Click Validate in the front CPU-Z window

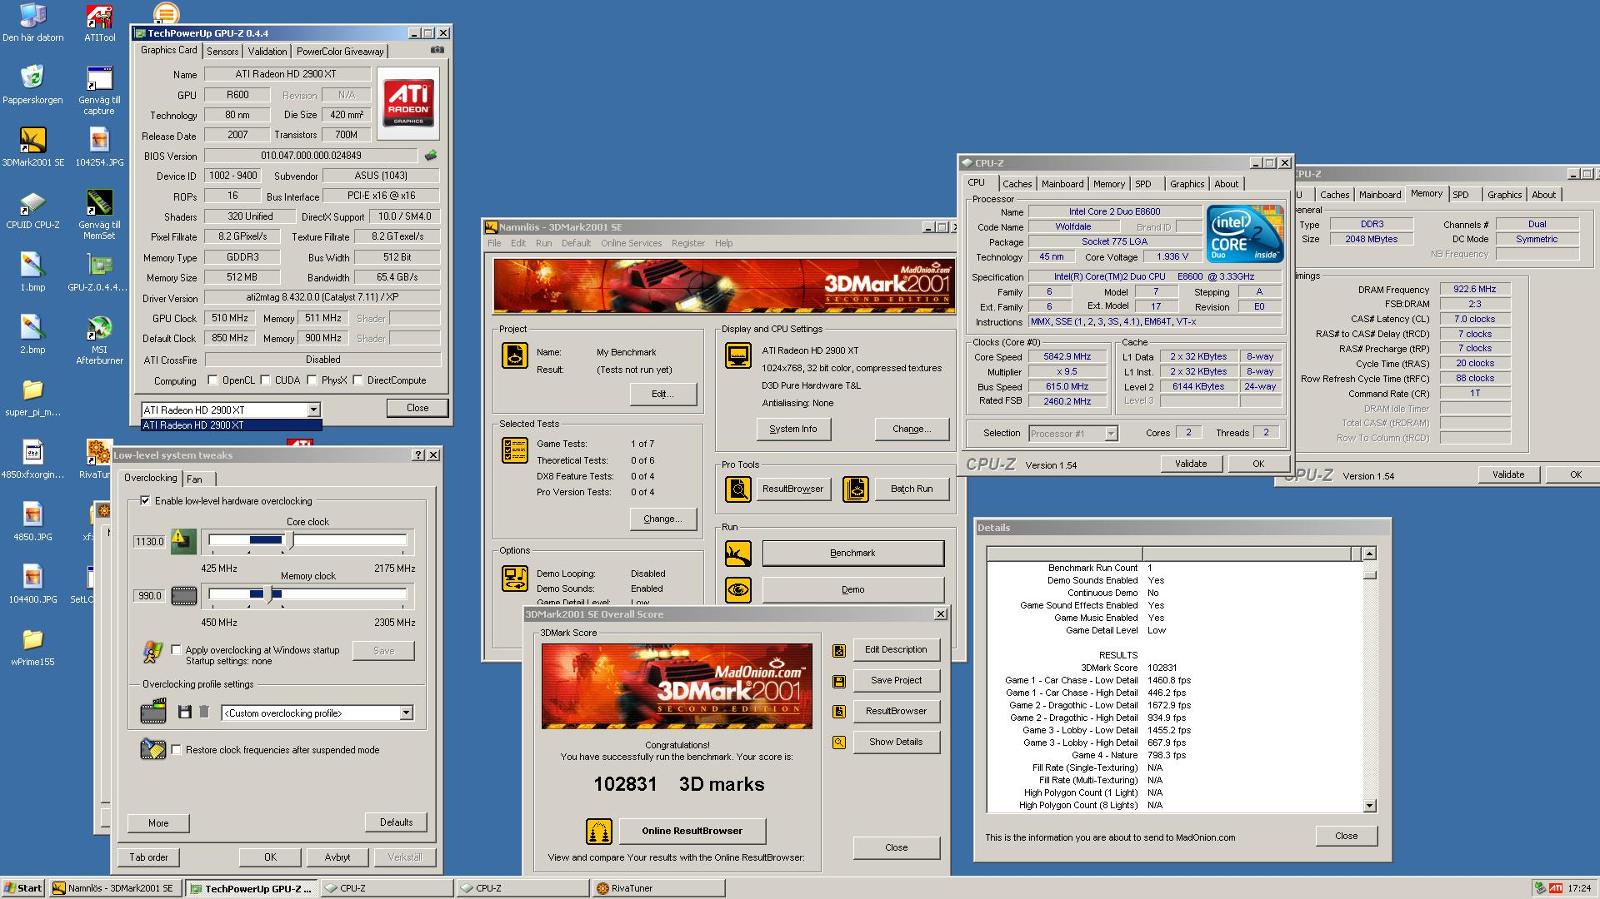click(1191, 464)
